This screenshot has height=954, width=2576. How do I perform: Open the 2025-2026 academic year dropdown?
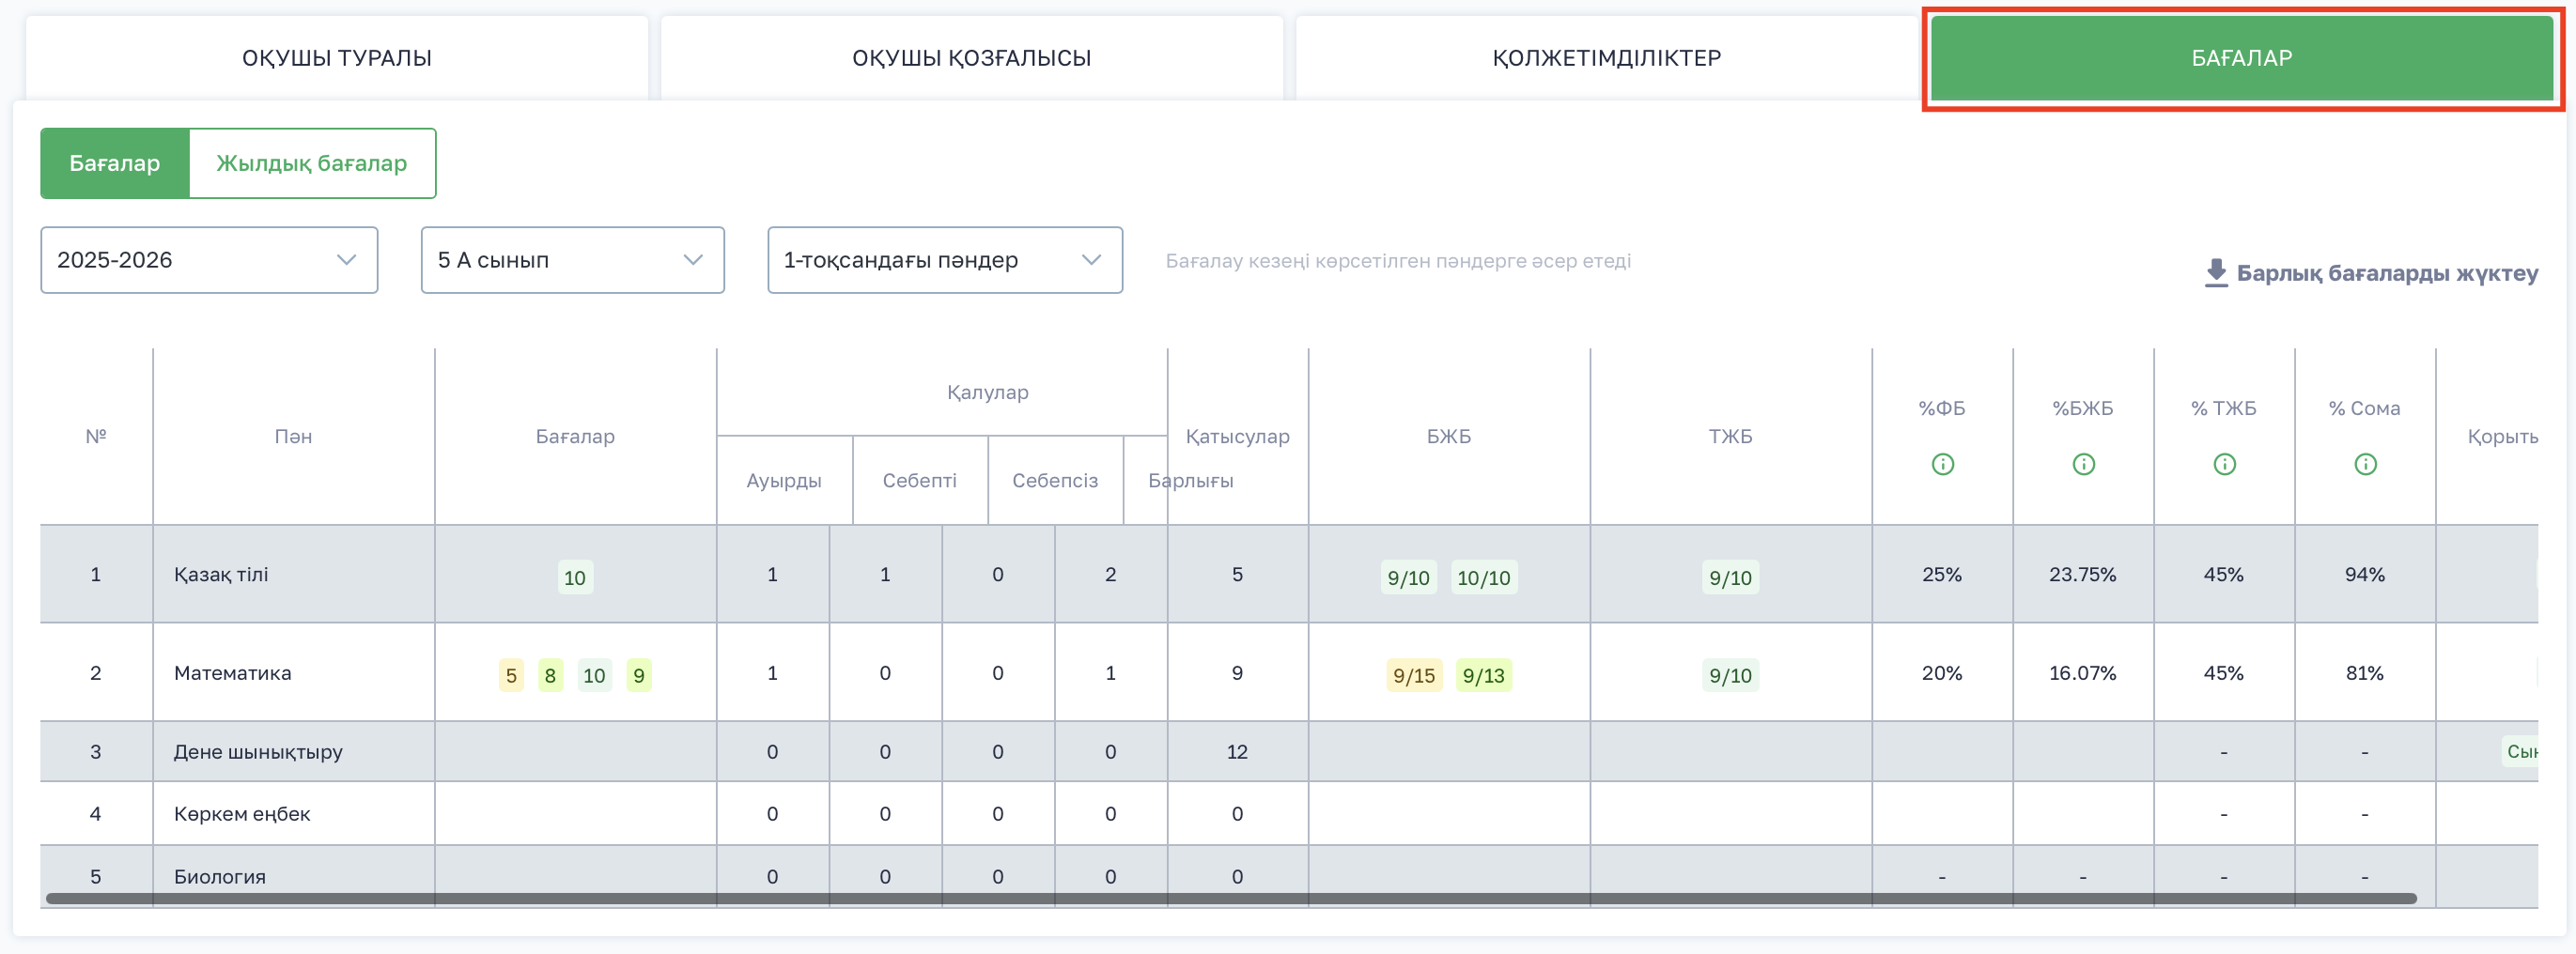click(x=209, y=260)
